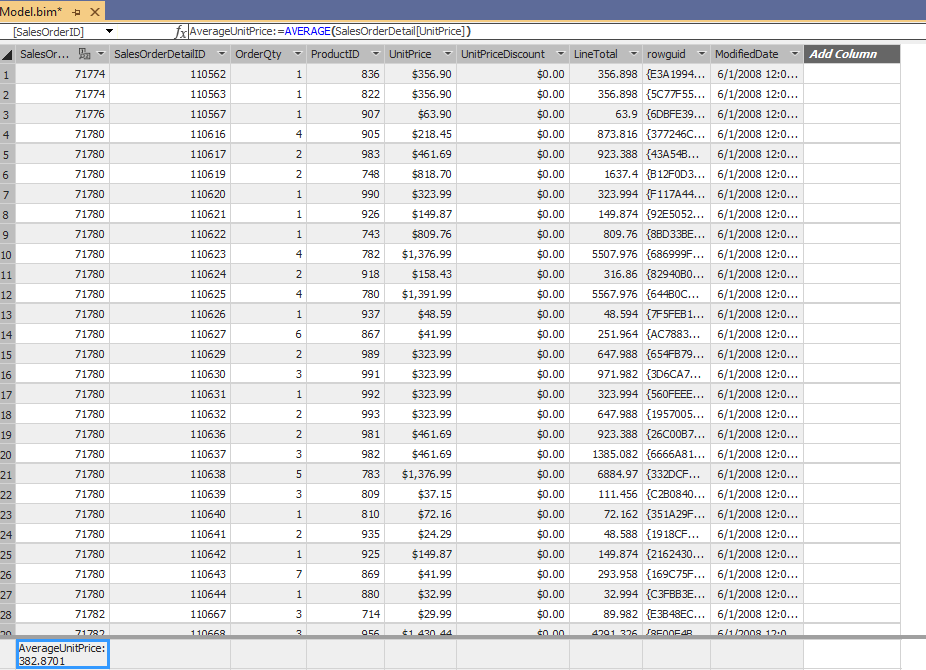Click LineTotal cell 1385.082
This screenshot has width=926, height=670.
[606, 454]
